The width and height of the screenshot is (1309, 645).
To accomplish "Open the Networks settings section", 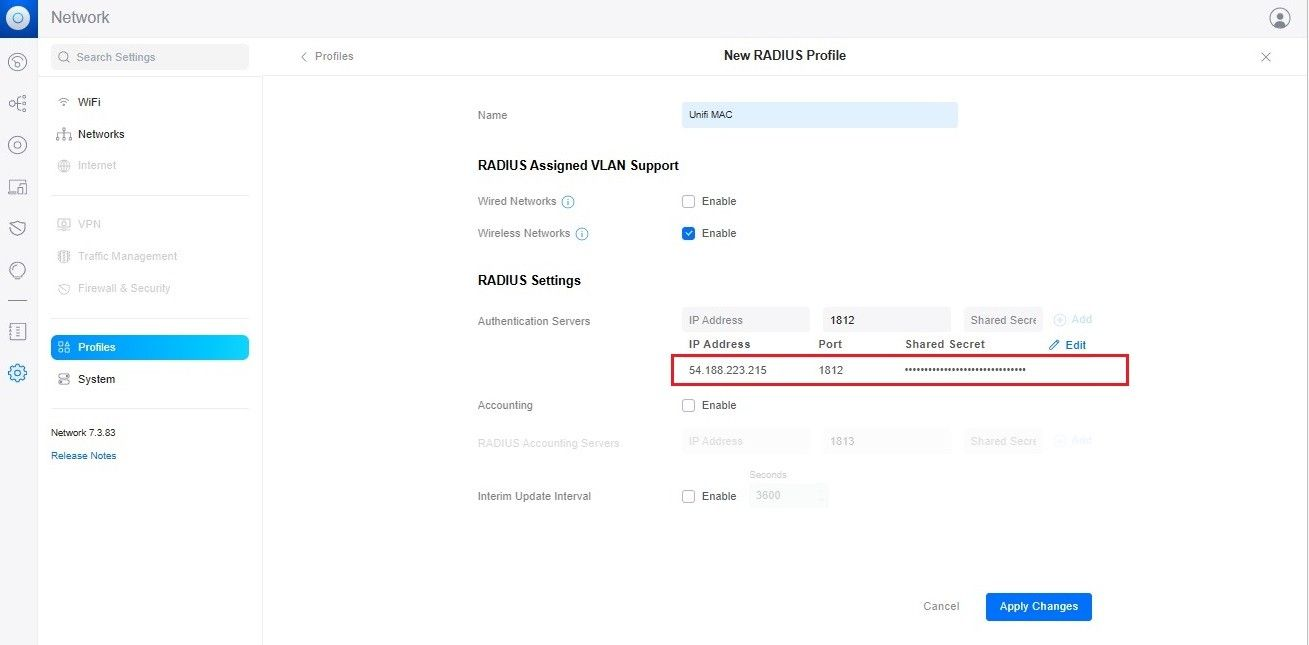I will pos(102,133).
